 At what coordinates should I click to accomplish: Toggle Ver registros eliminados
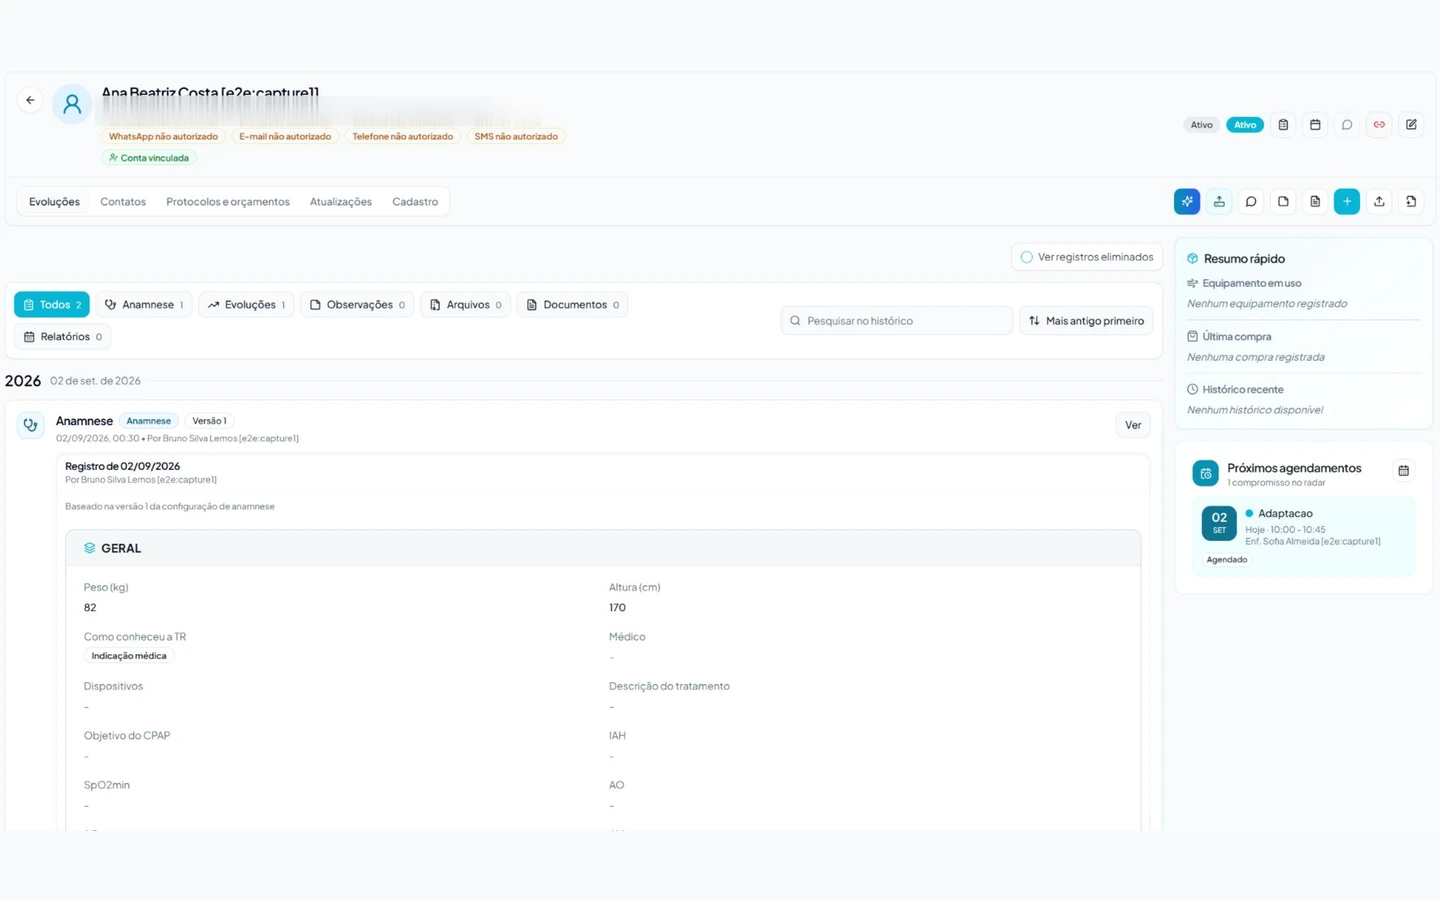(1087, 257)
